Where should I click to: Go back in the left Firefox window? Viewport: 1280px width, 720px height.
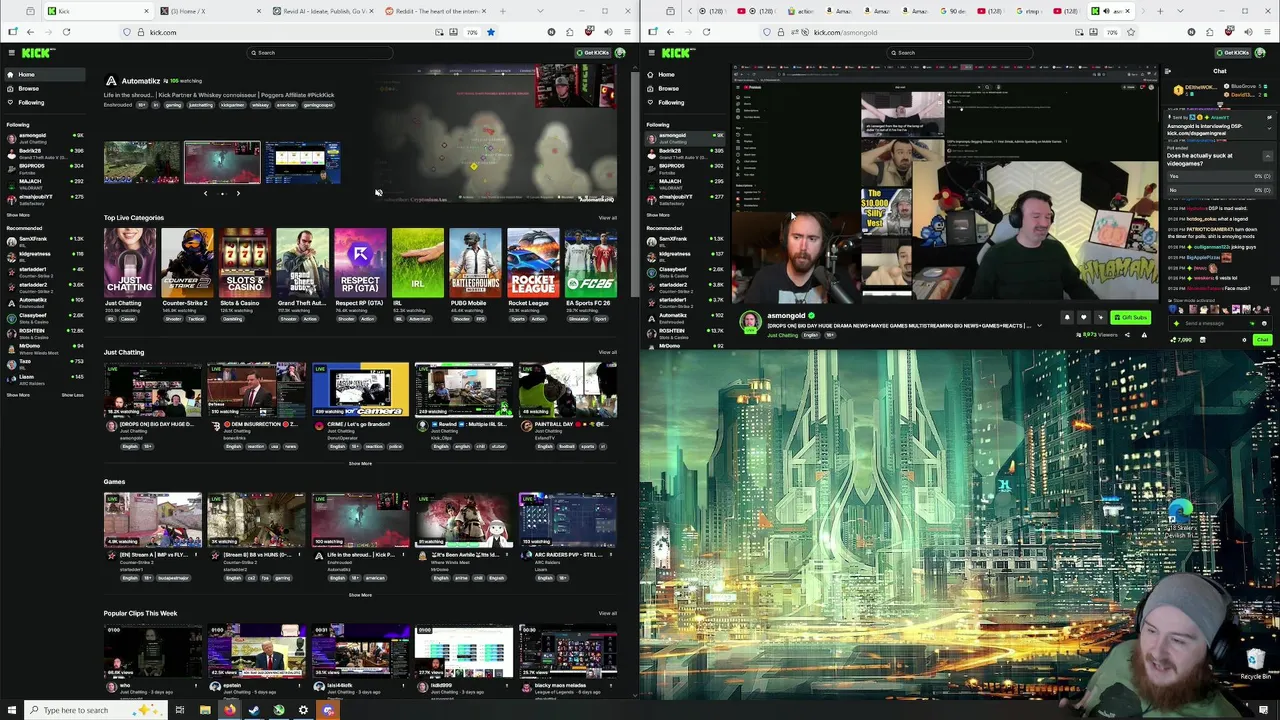[x=30, y=32]
